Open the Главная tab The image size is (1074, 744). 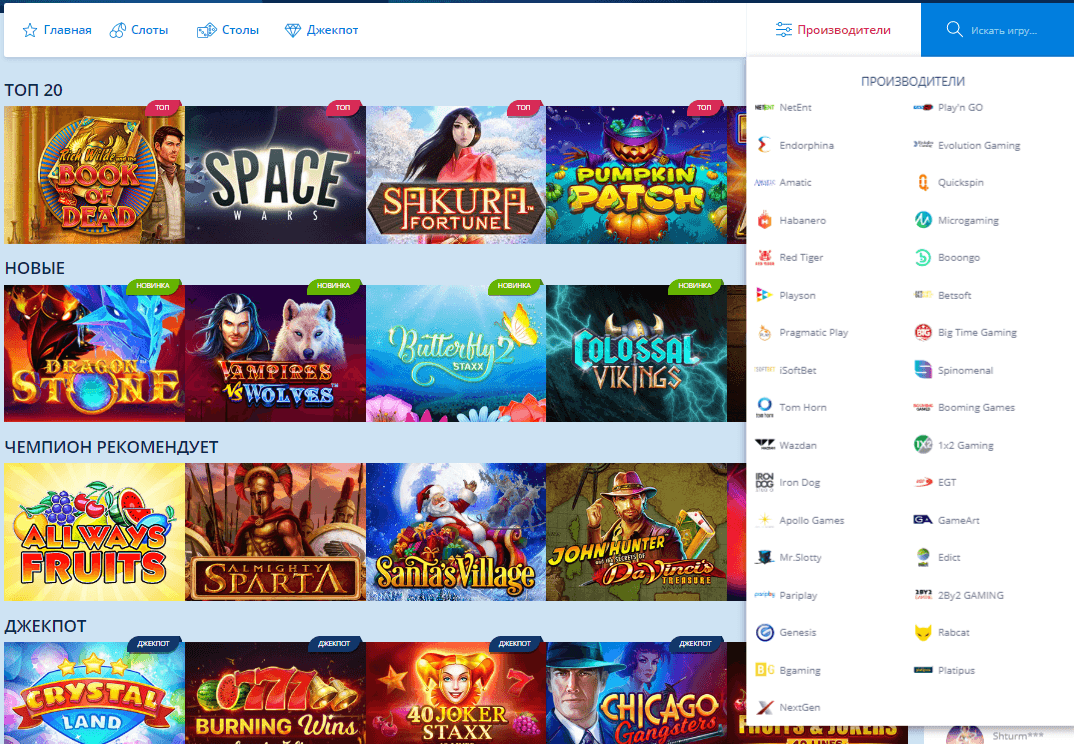[57, 30]
